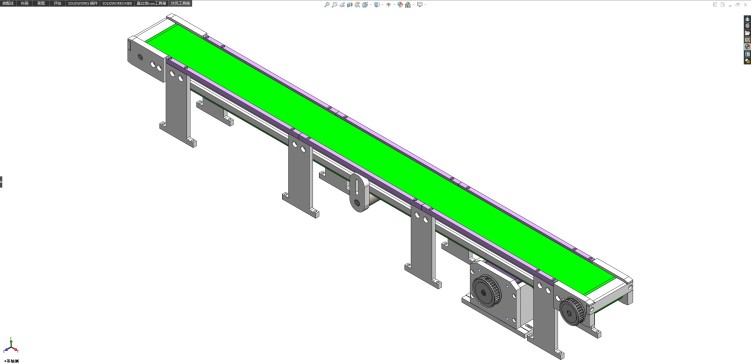Switch to the 布局 (Layout) tab
The image size is (751, 364).
24,3
